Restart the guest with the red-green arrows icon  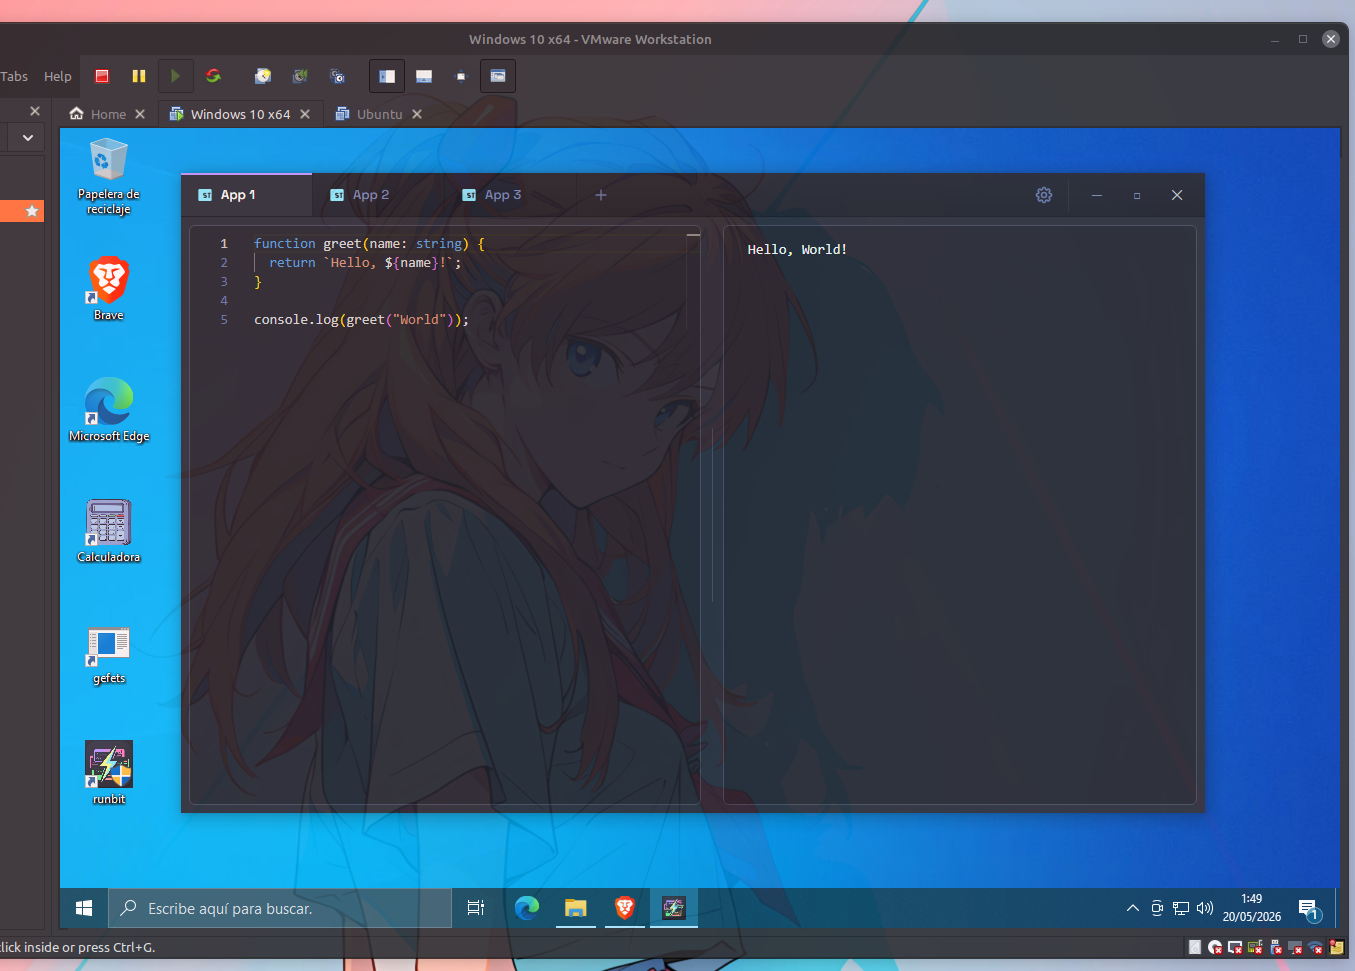click(x=213, y=76)
